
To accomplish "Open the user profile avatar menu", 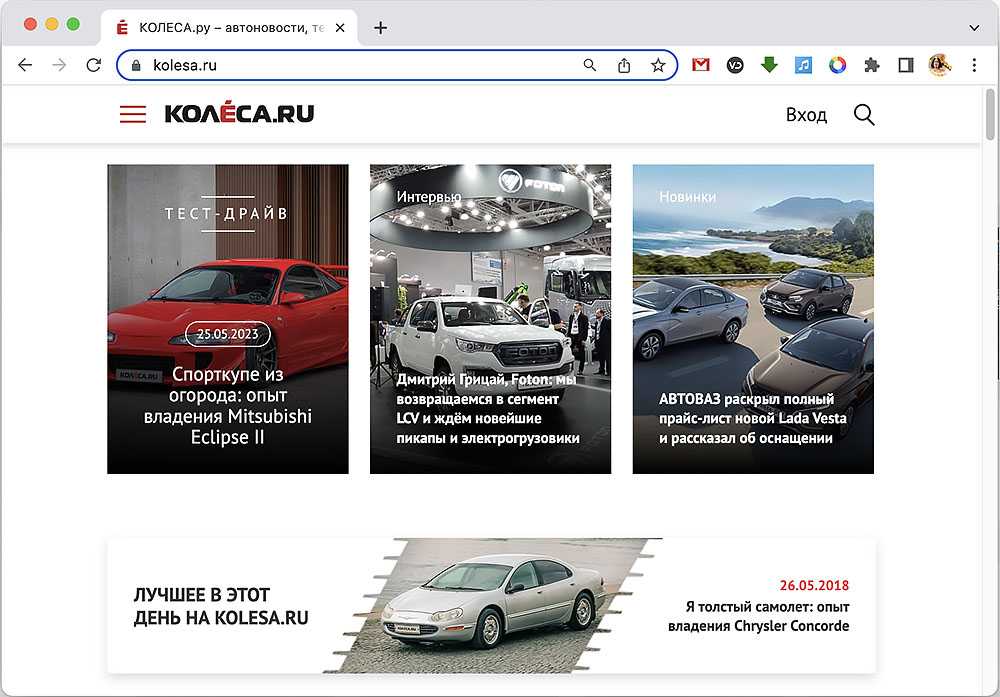I will tap(939, 65).
